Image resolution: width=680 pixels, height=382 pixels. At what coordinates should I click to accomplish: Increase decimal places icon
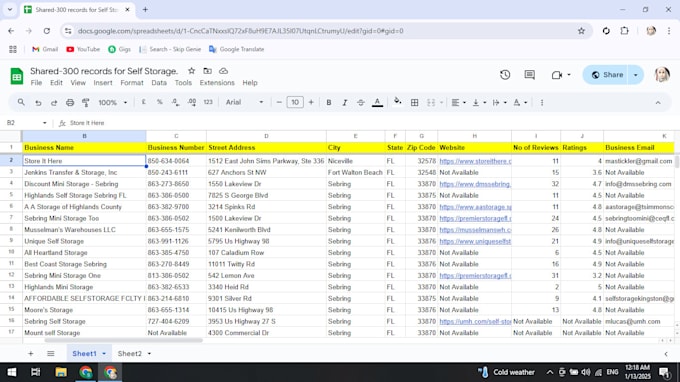tap(192, 102)
